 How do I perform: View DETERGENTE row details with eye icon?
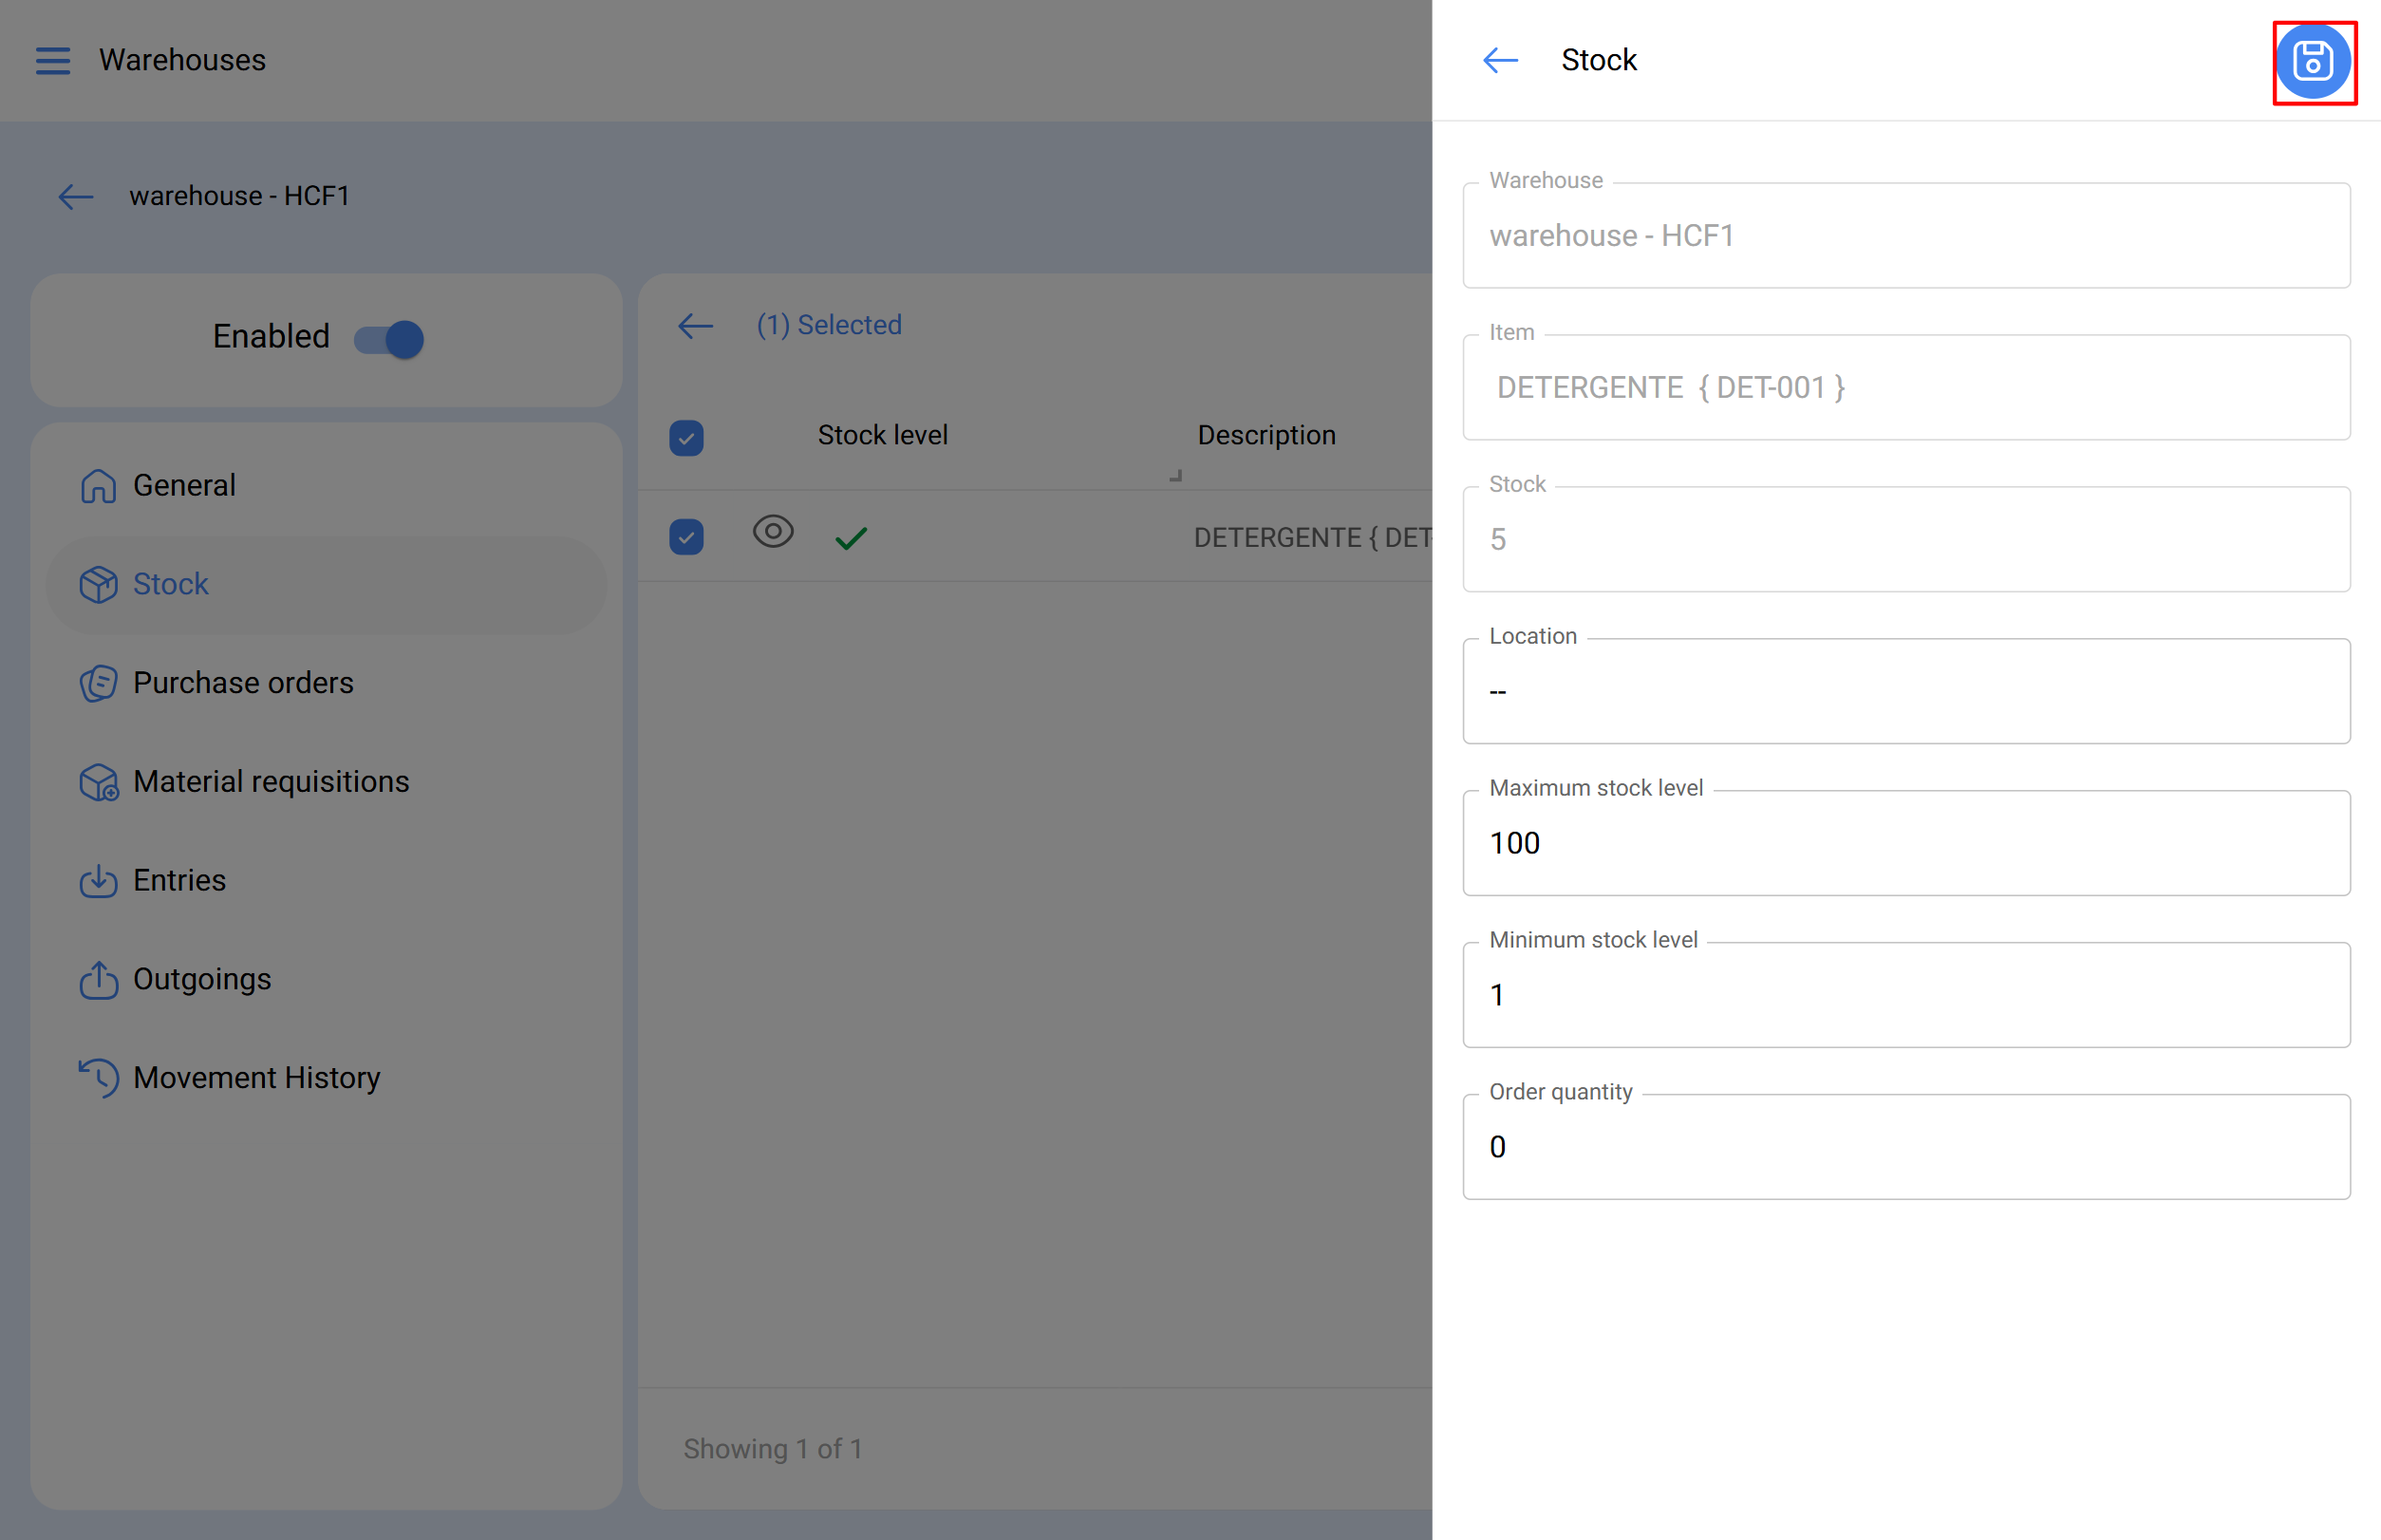tap(772, 532)
